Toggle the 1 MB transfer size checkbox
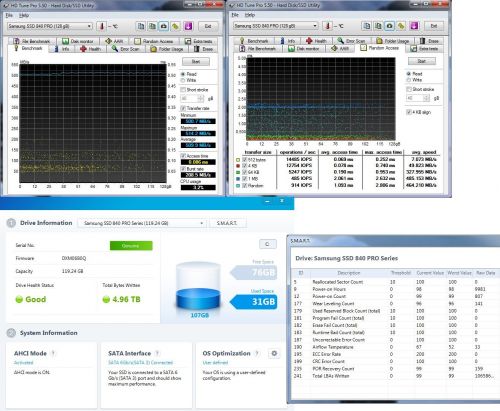This screenshot has width=500, height=411. click(x=245, y=179)
